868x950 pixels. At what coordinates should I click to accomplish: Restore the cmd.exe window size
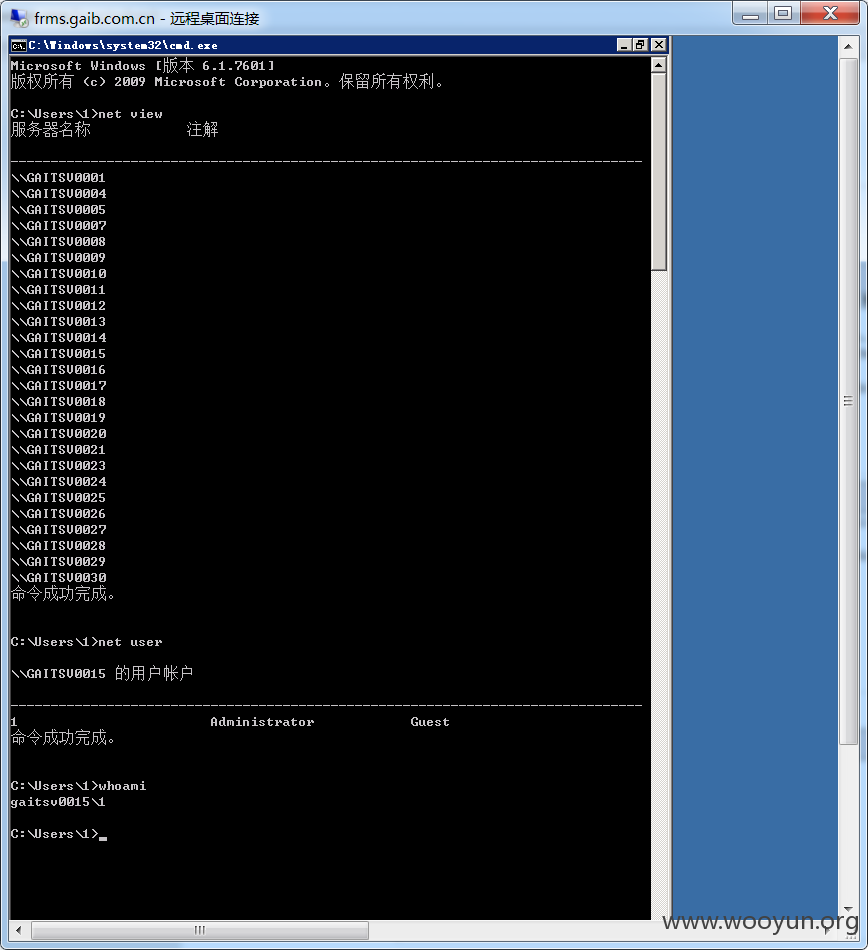pyautogui.click(x=640, y=45)
